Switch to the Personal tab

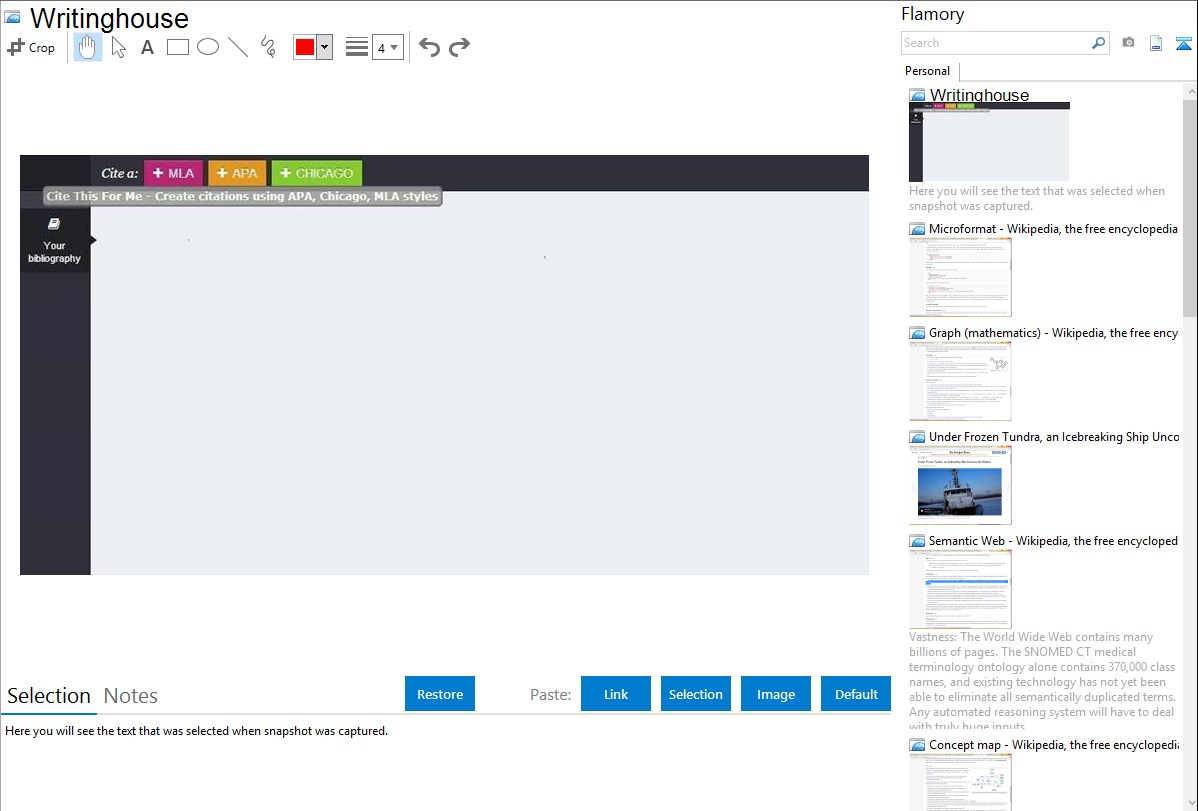pos(928,70)
